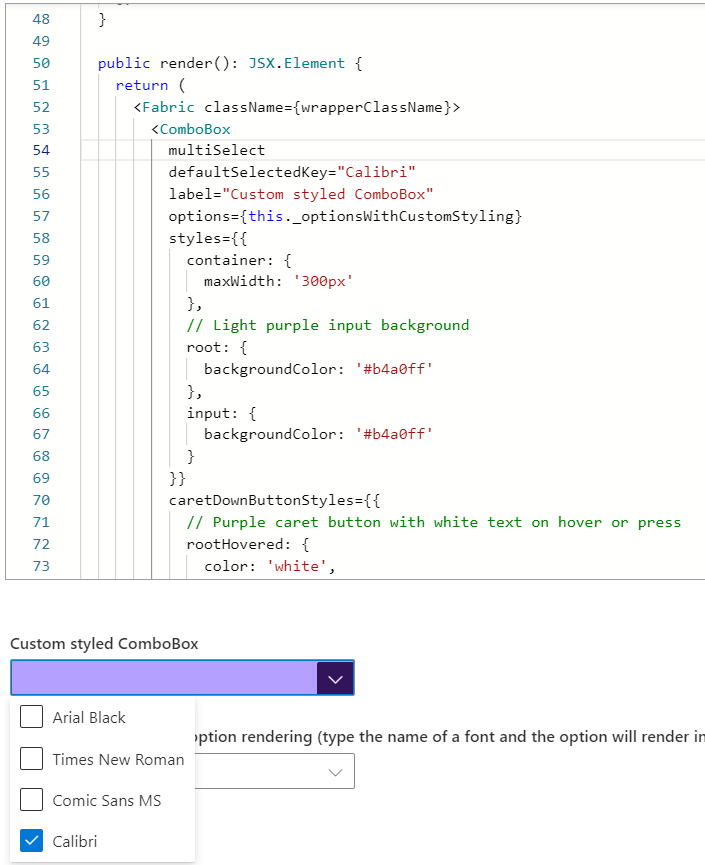The width and height of the screenshot is (705, 865).
Task: Open the lower ComboBox dropdown chevron
Action: pyautogui.click(x=335, y=771)
